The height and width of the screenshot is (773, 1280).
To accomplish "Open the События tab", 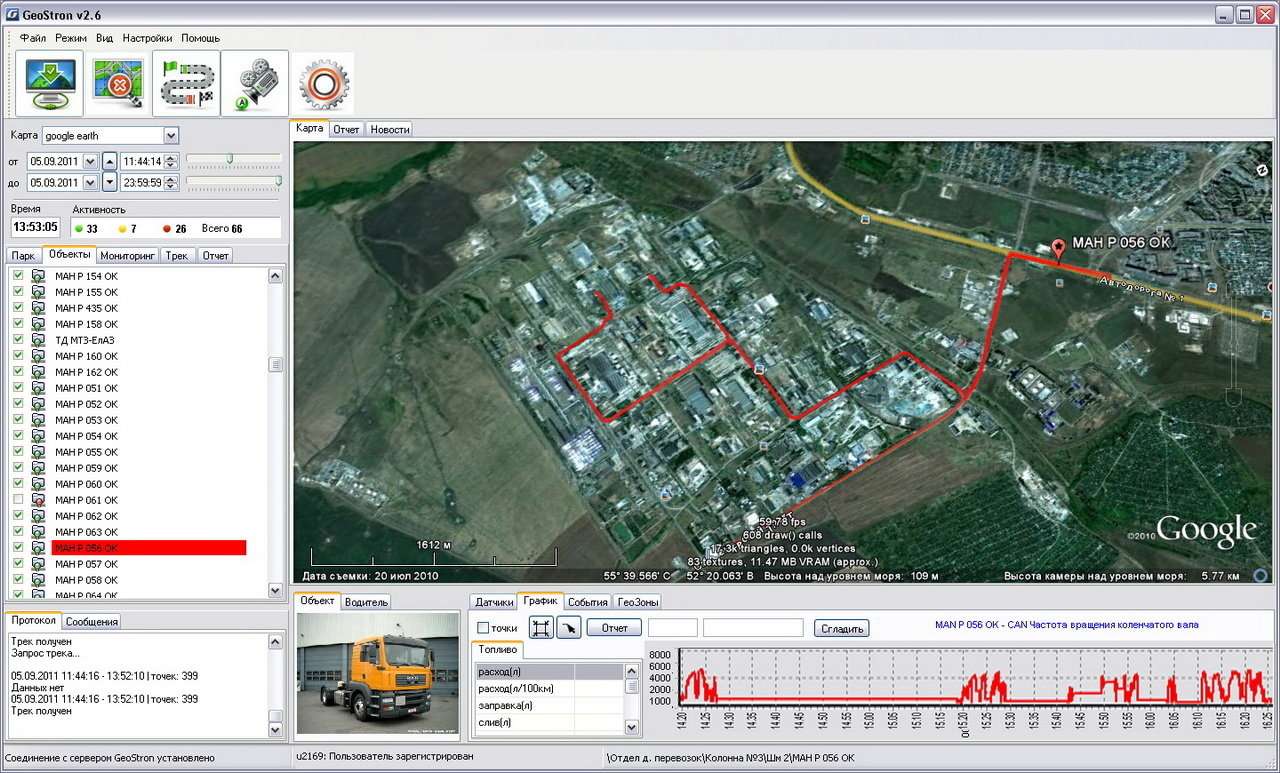I will click(x=587, y=602).
